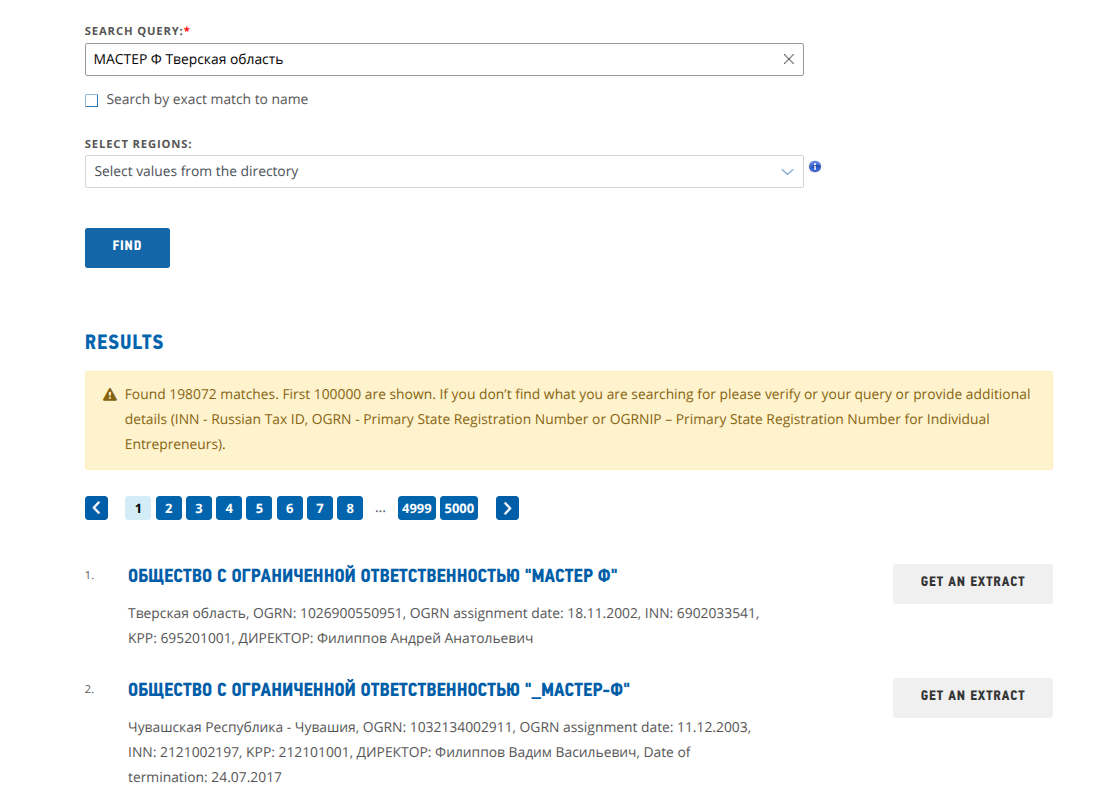1112x803 pixels.
Task: Open the Select values from the directory field
Action: (444, 172)
